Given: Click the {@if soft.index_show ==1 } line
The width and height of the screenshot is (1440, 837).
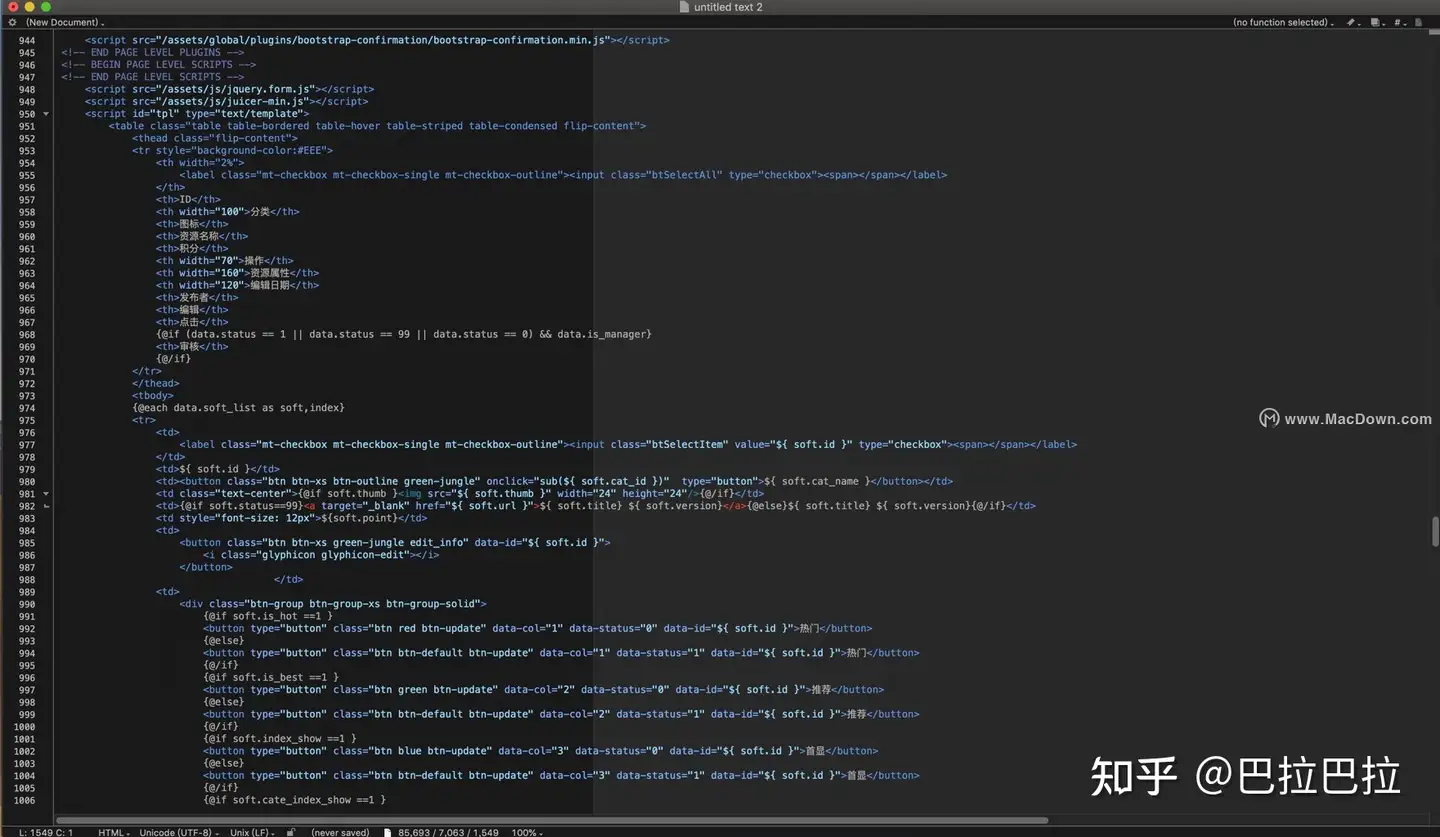Looking at the screenshot, I should [280, 739].
